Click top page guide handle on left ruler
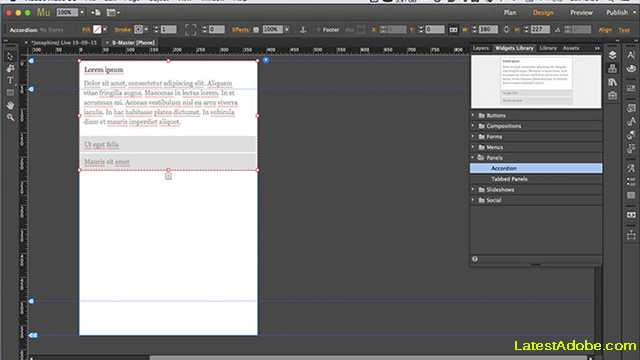 point(32,61)
